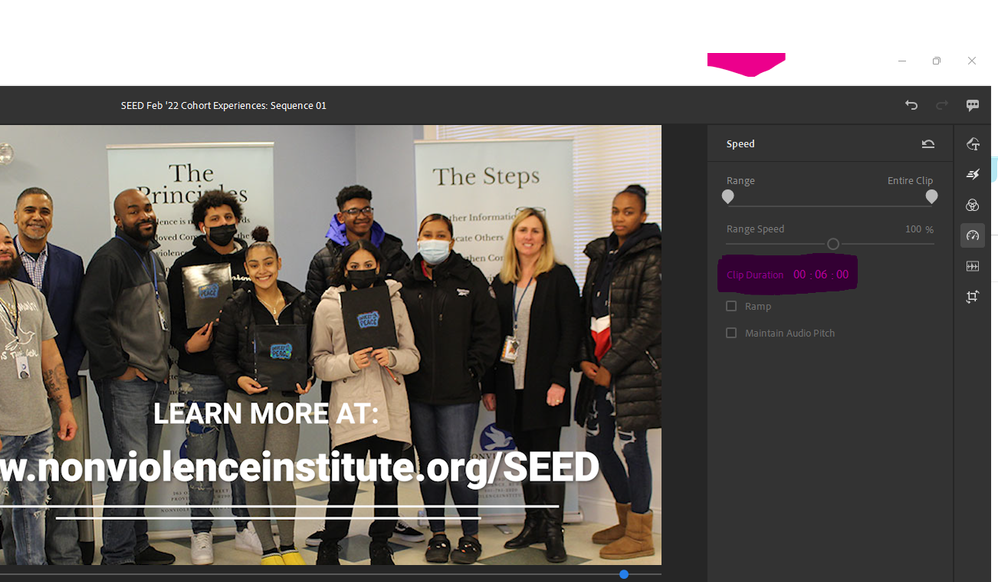Click the Entire Clip end handle
This screenshot has height=582, width=998.
click(x=932, y=197)
